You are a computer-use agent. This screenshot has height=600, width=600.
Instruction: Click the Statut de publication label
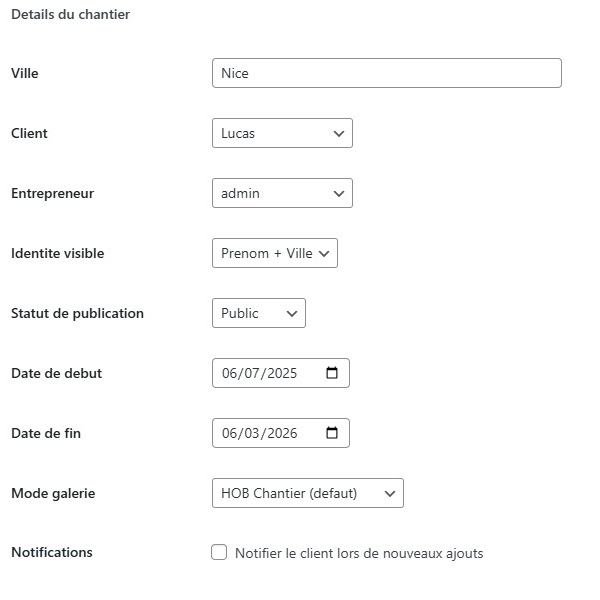click(77, 313)
